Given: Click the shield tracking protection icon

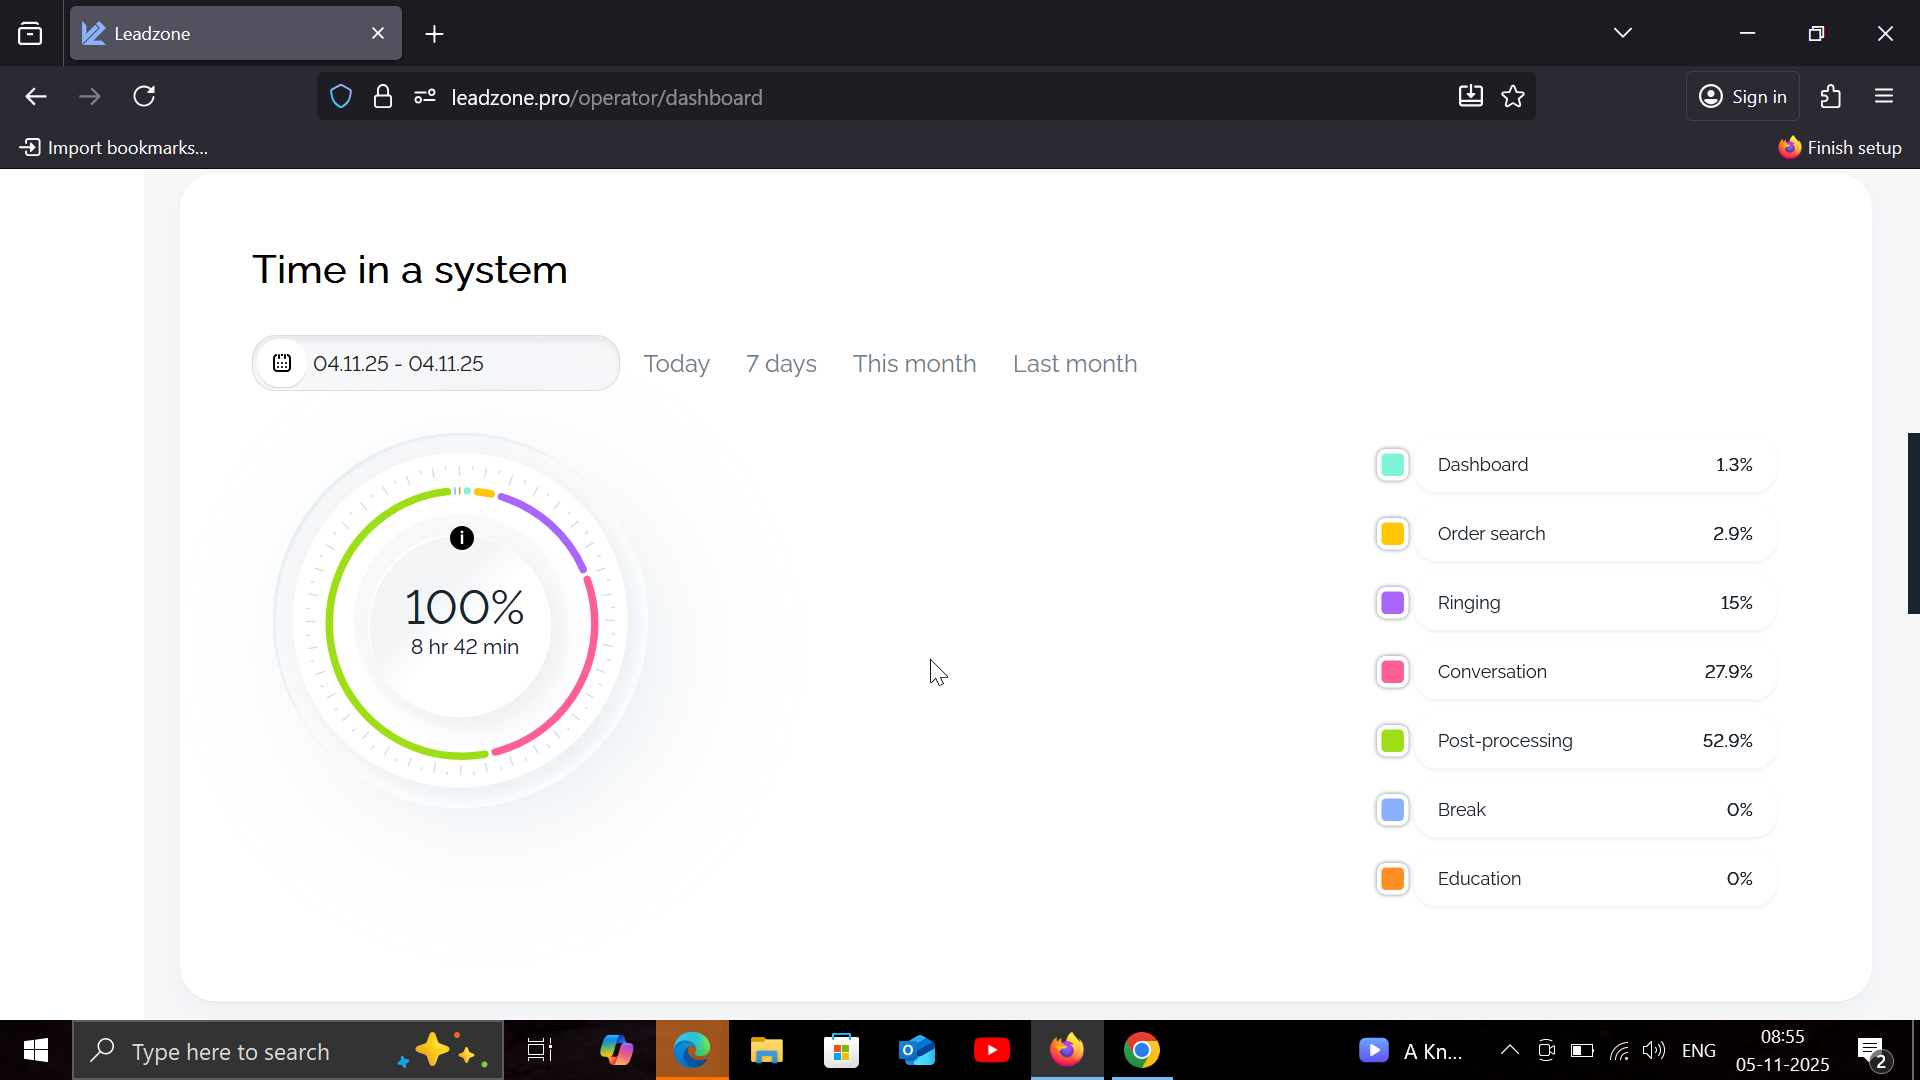Looking at the screenshot, I should [x=341, y=97].
